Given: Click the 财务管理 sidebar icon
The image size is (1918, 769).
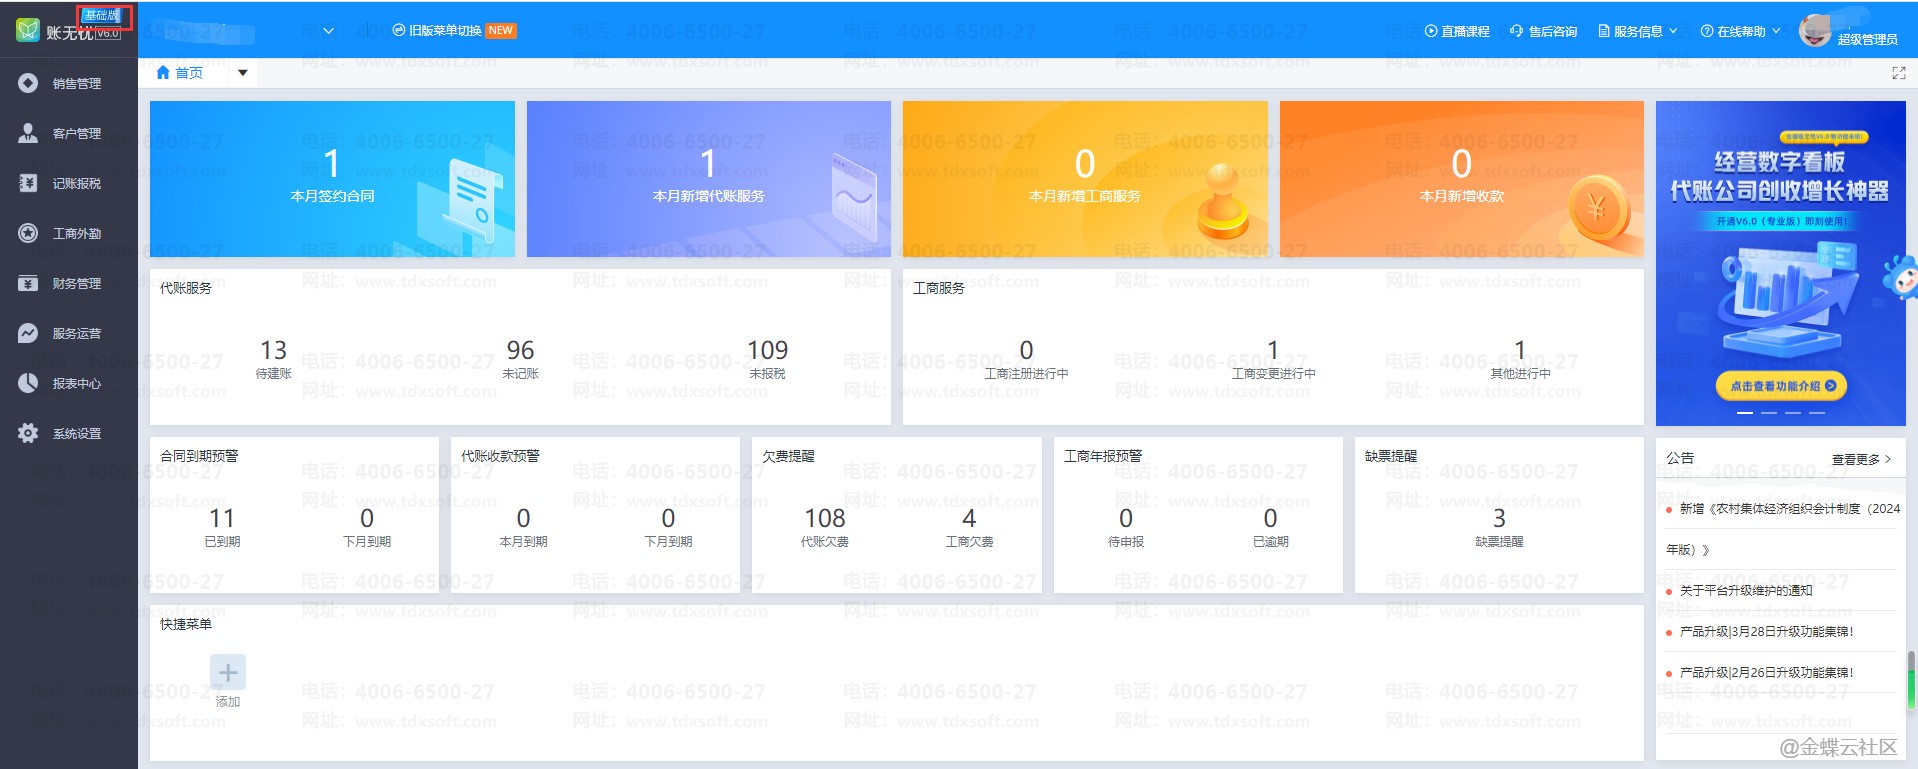Looking at the screenshot, I should pyautogui.click(x=28, y=283).
